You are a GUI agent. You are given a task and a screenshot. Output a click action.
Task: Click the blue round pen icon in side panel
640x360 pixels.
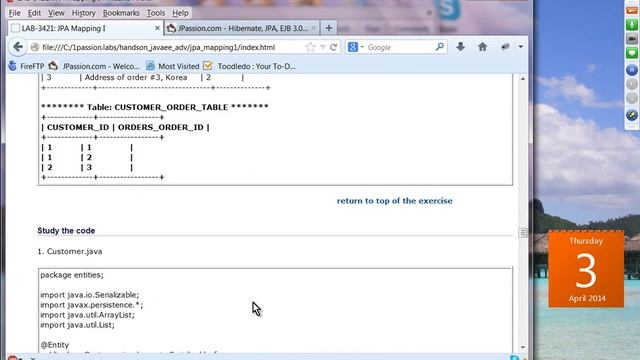(x=632, y=115)
